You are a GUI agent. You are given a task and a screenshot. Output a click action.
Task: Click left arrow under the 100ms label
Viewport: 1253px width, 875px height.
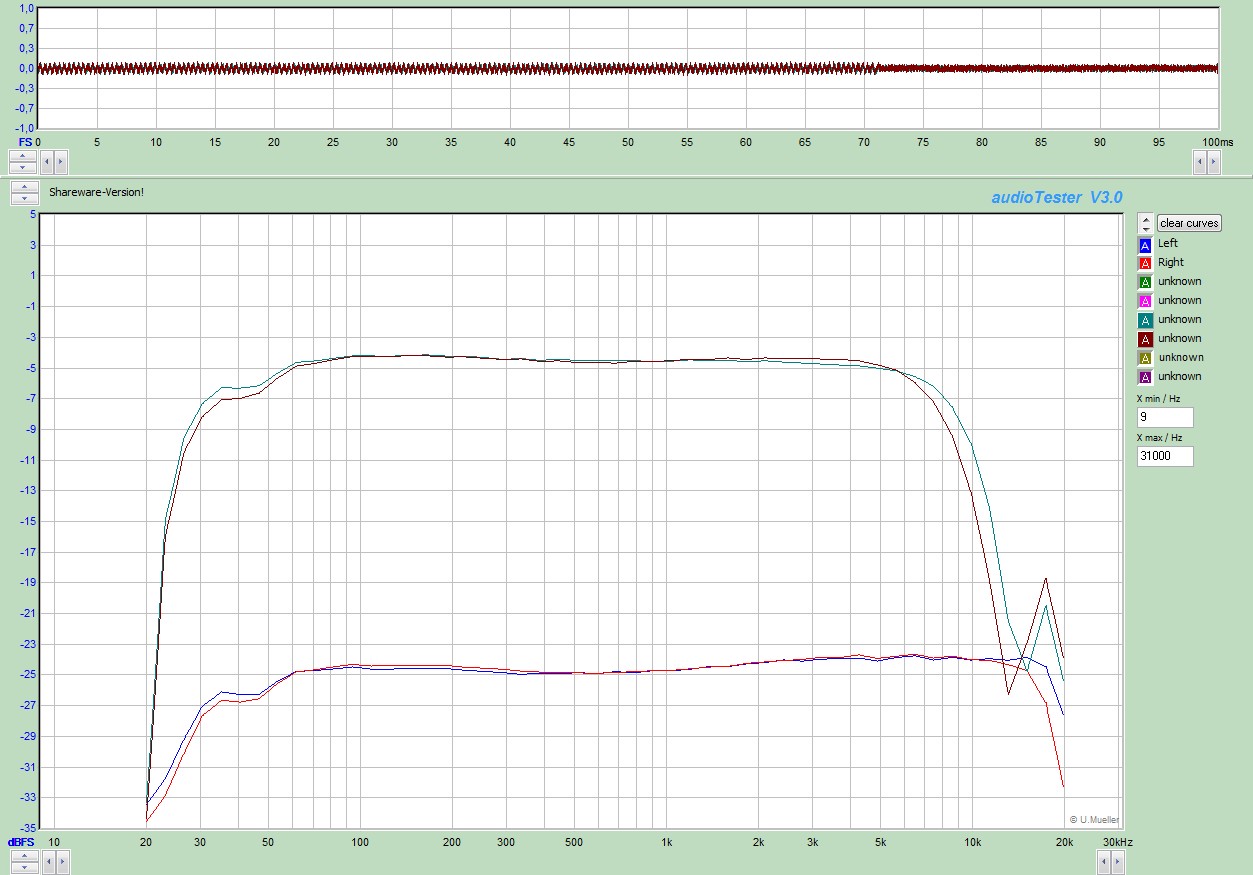pyautogui.click(x=1199, y=161)
